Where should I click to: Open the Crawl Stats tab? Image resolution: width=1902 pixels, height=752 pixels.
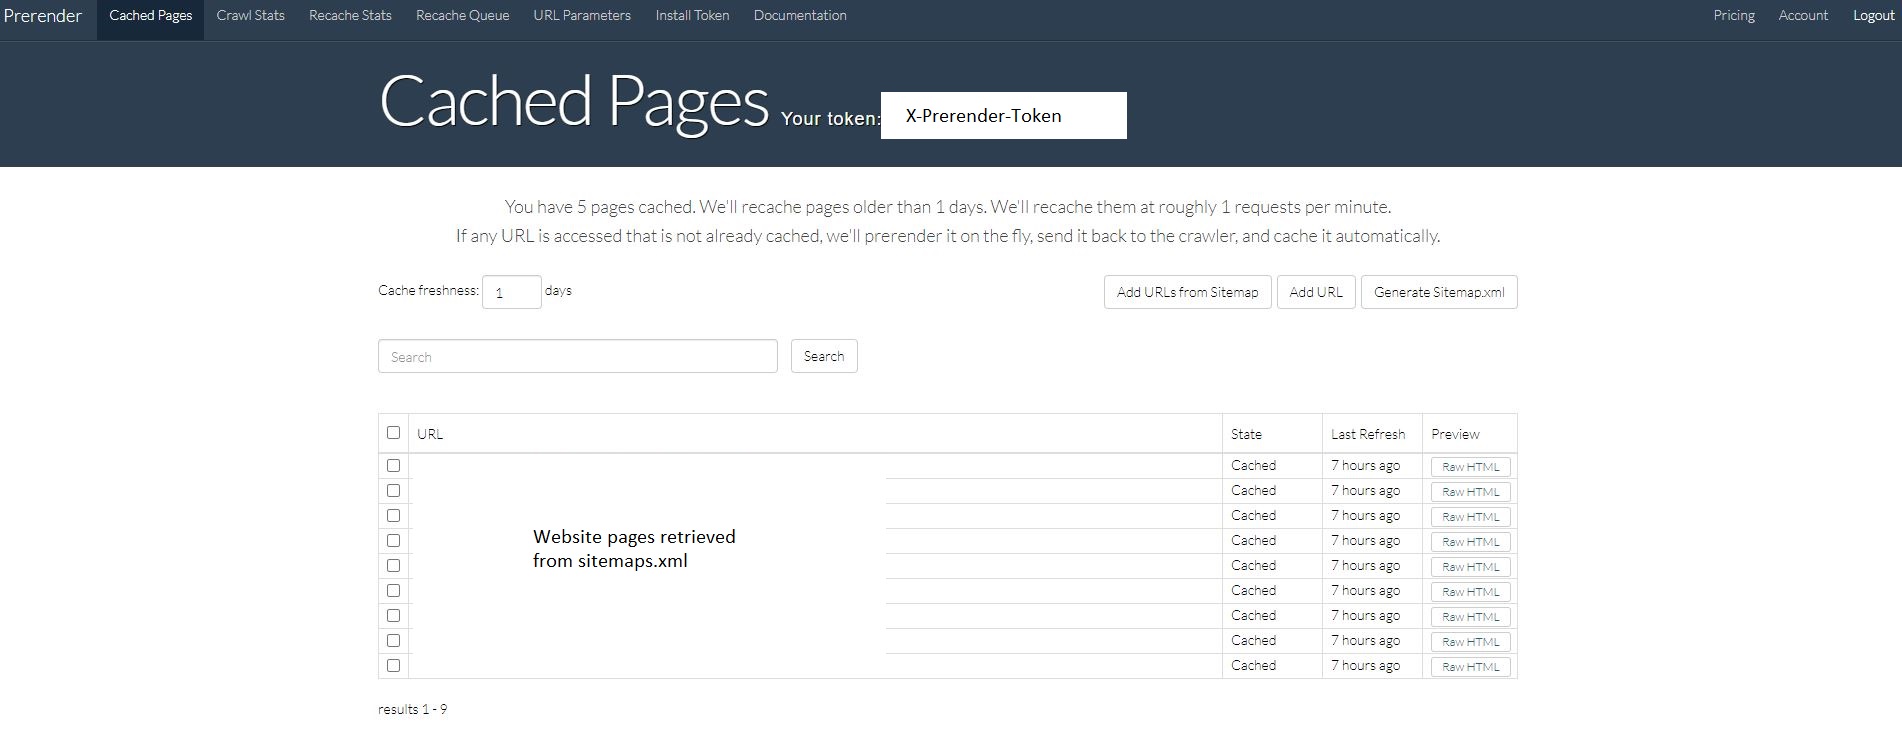250,16
